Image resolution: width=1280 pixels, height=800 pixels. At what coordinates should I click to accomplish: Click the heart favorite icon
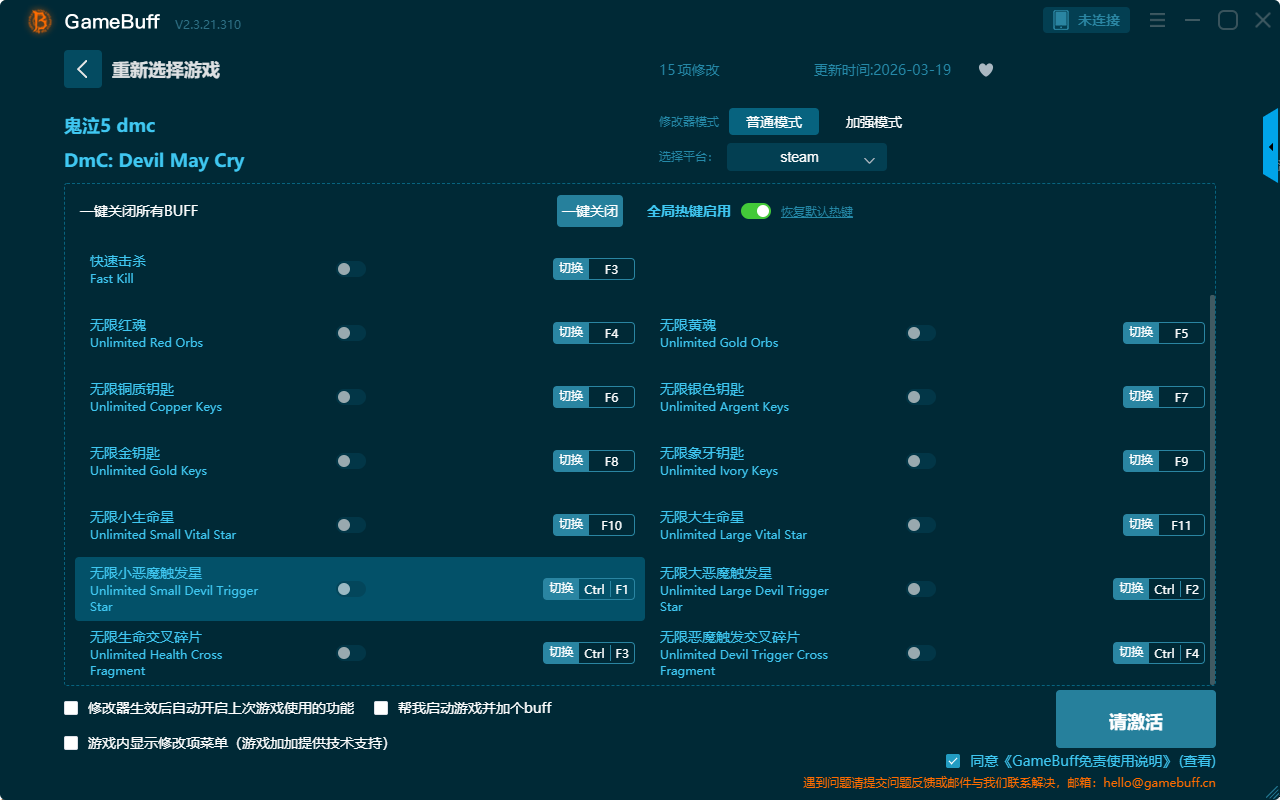pos(986,70)
